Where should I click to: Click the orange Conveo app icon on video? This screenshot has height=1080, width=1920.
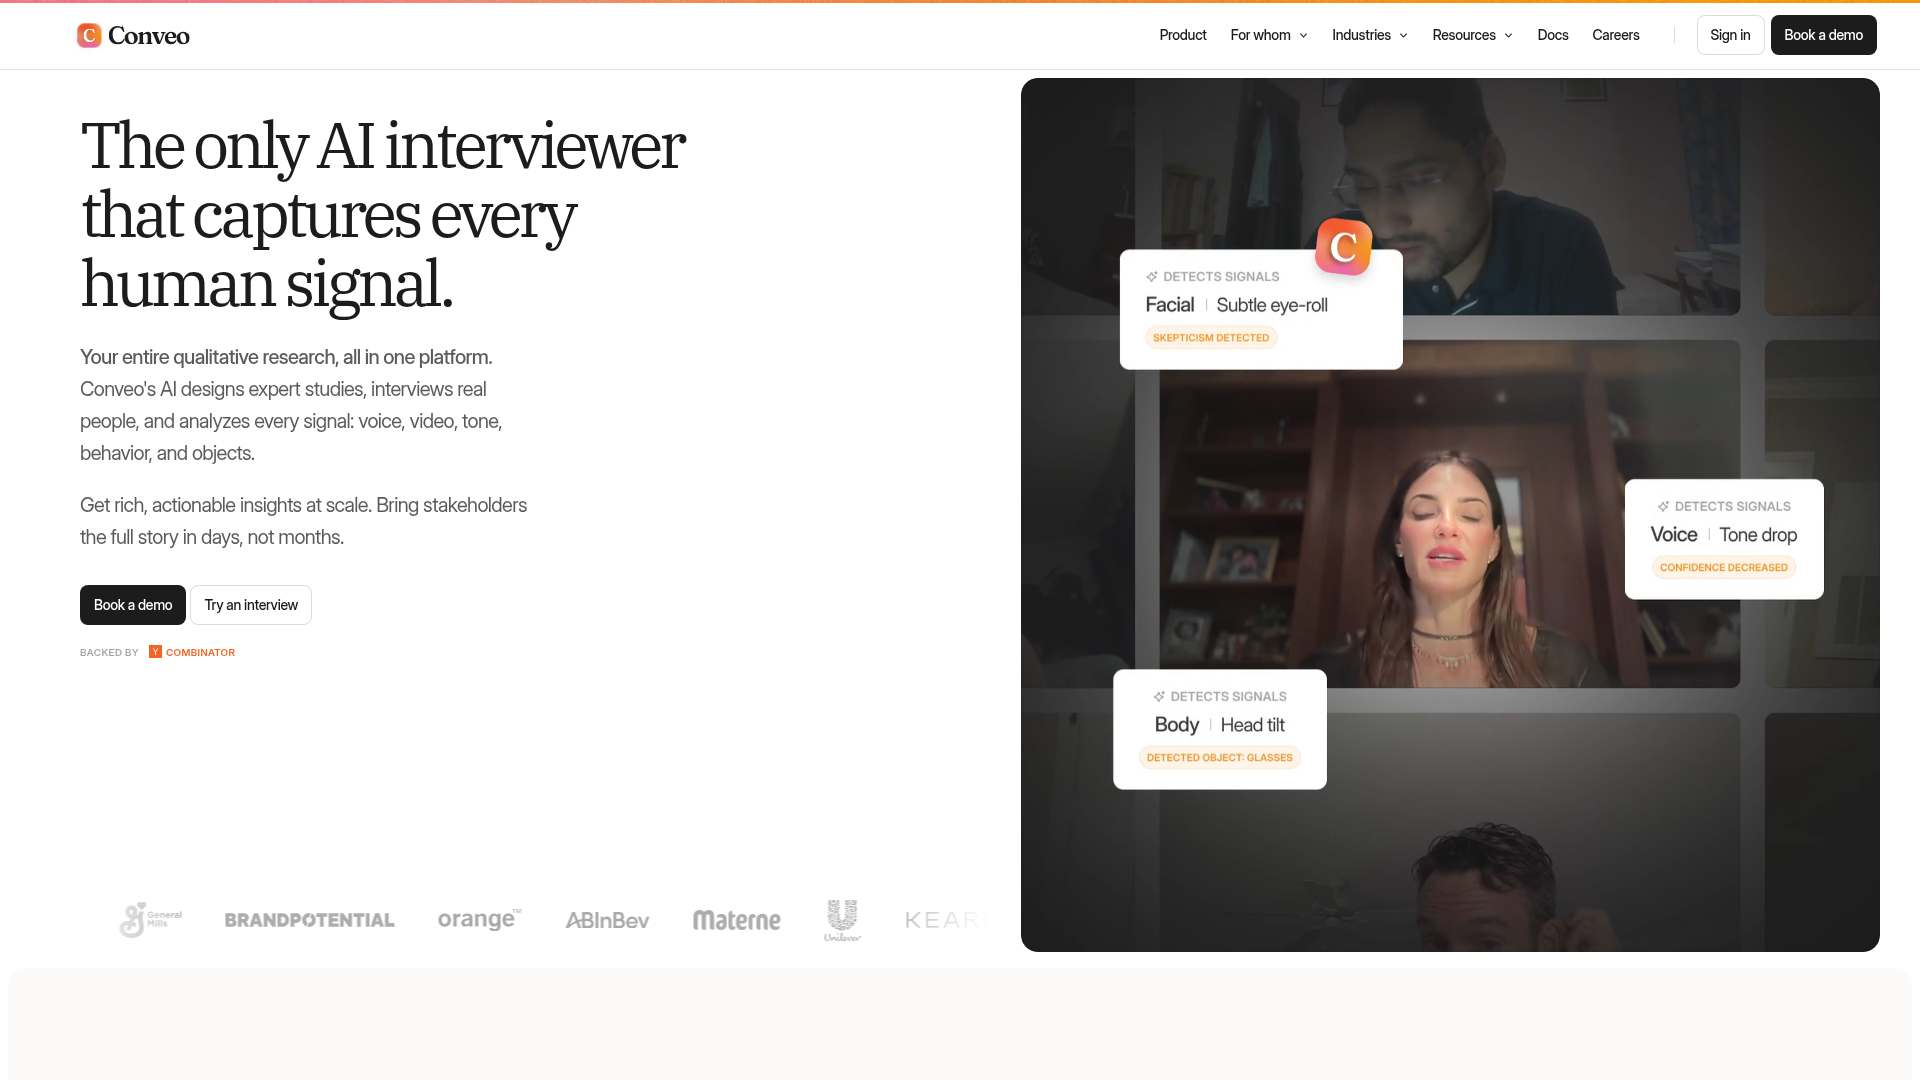(1343, 246)
